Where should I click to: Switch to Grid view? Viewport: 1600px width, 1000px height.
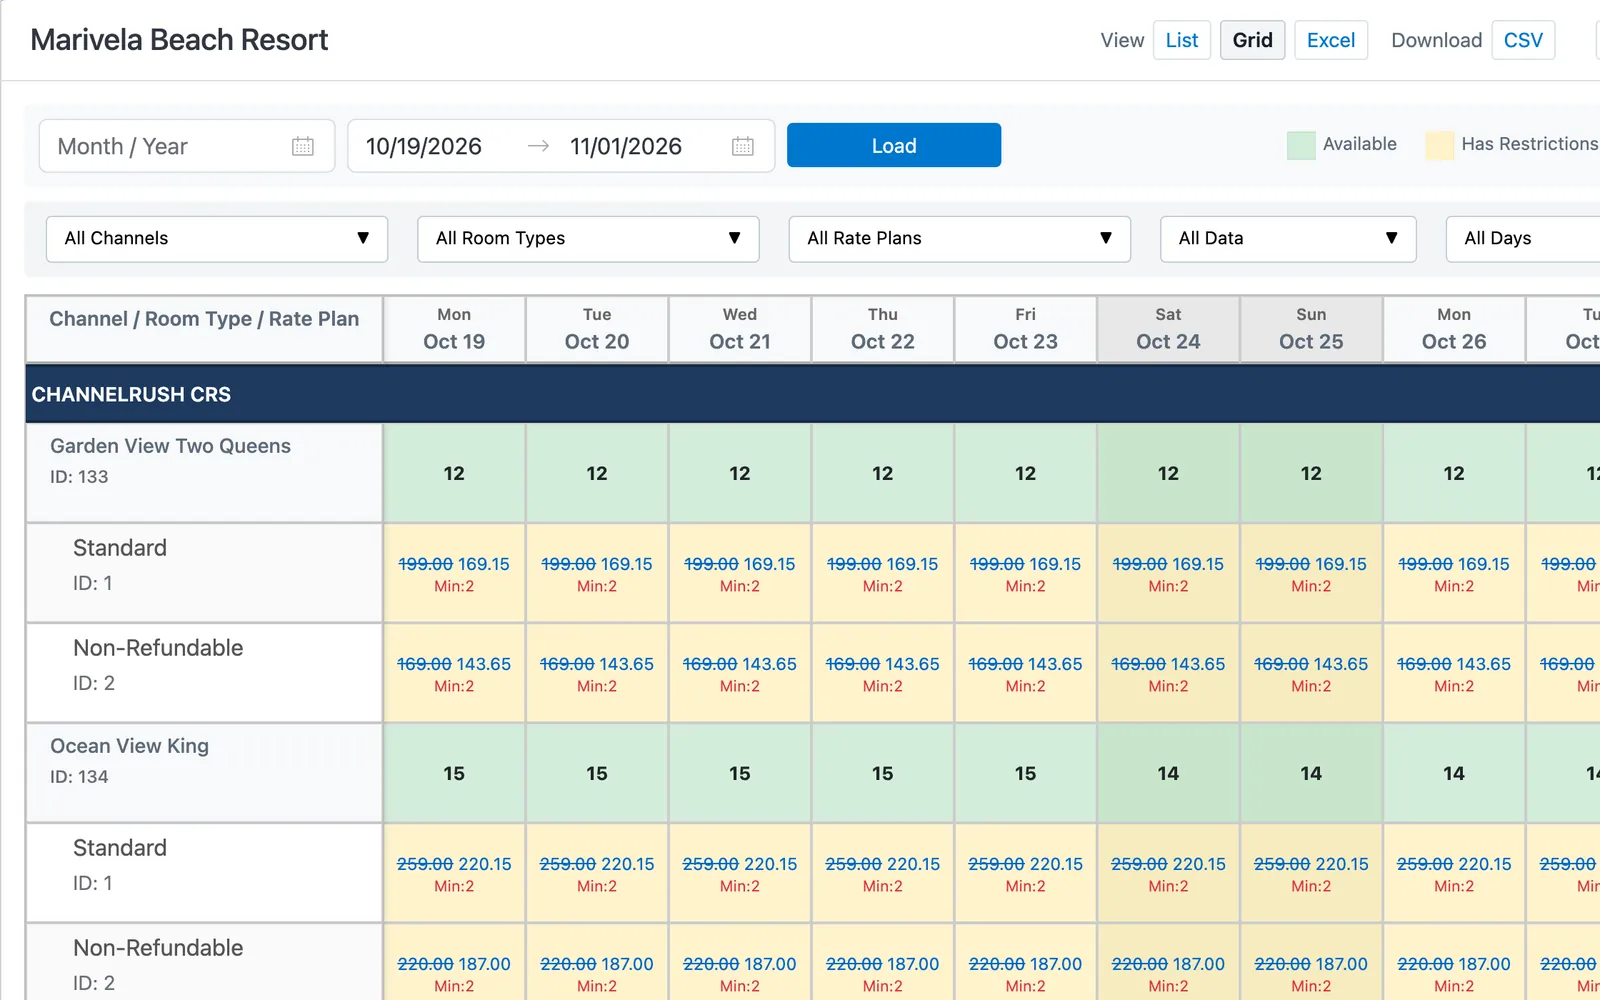pyautogui.click(x=1253, y=40)
